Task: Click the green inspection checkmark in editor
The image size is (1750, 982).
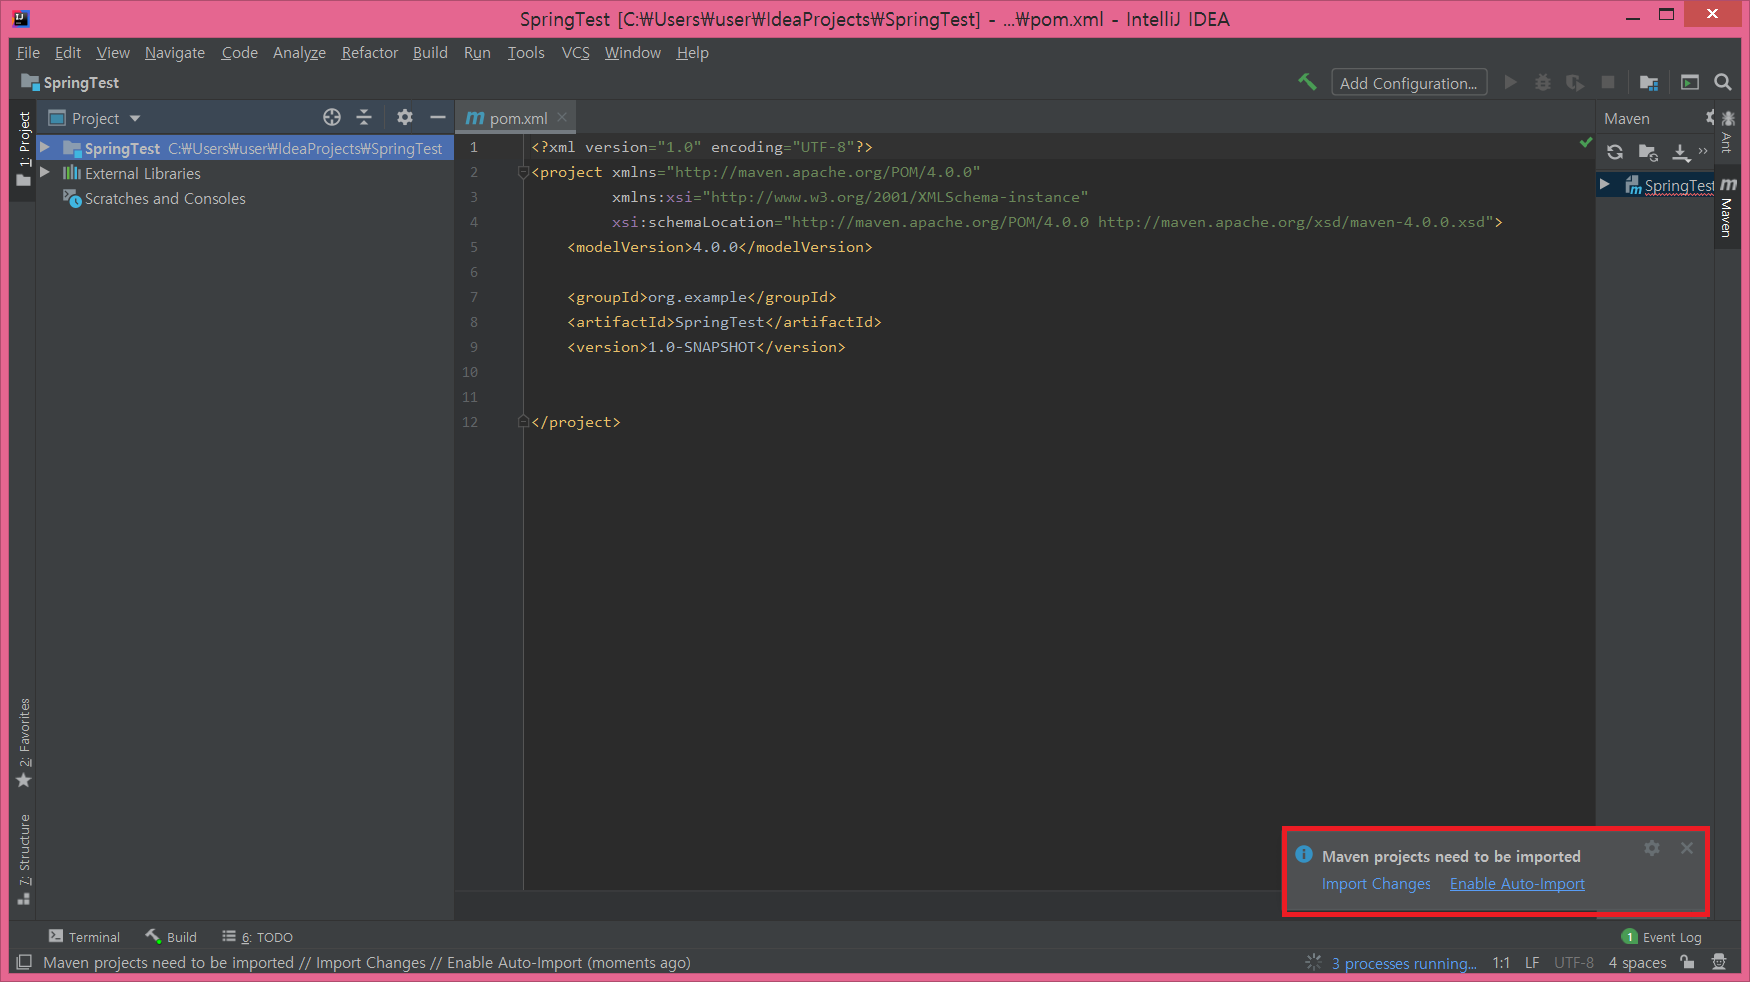Action: click(1585, 143)
